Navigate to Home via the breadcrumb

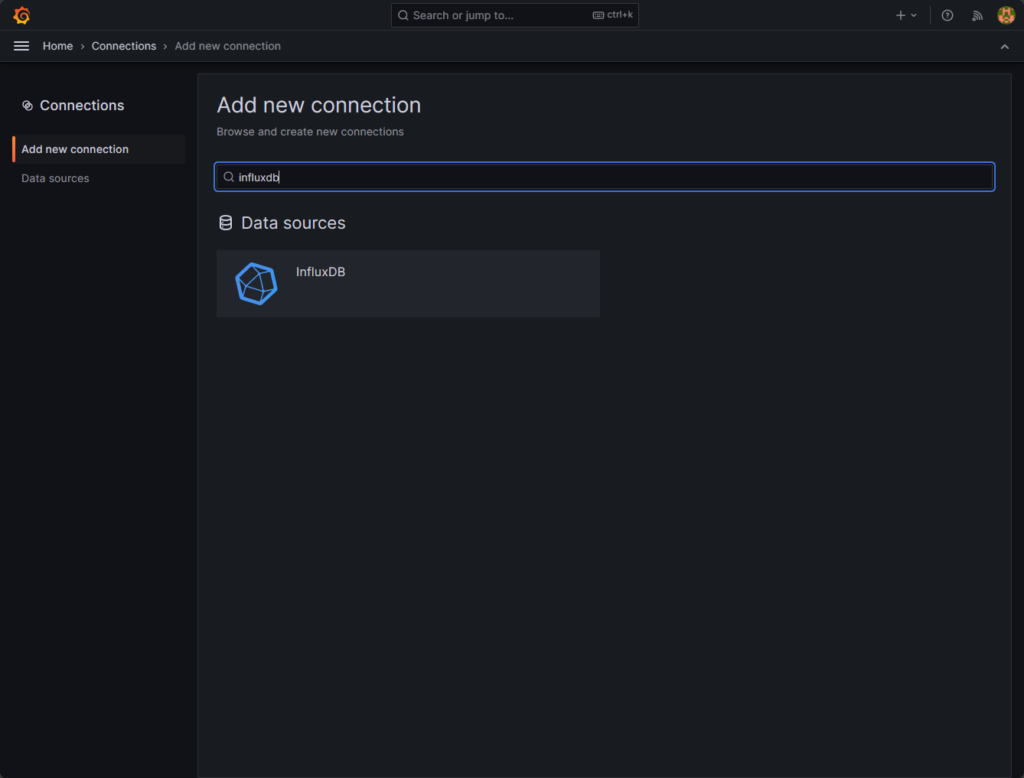coord(57,46)
